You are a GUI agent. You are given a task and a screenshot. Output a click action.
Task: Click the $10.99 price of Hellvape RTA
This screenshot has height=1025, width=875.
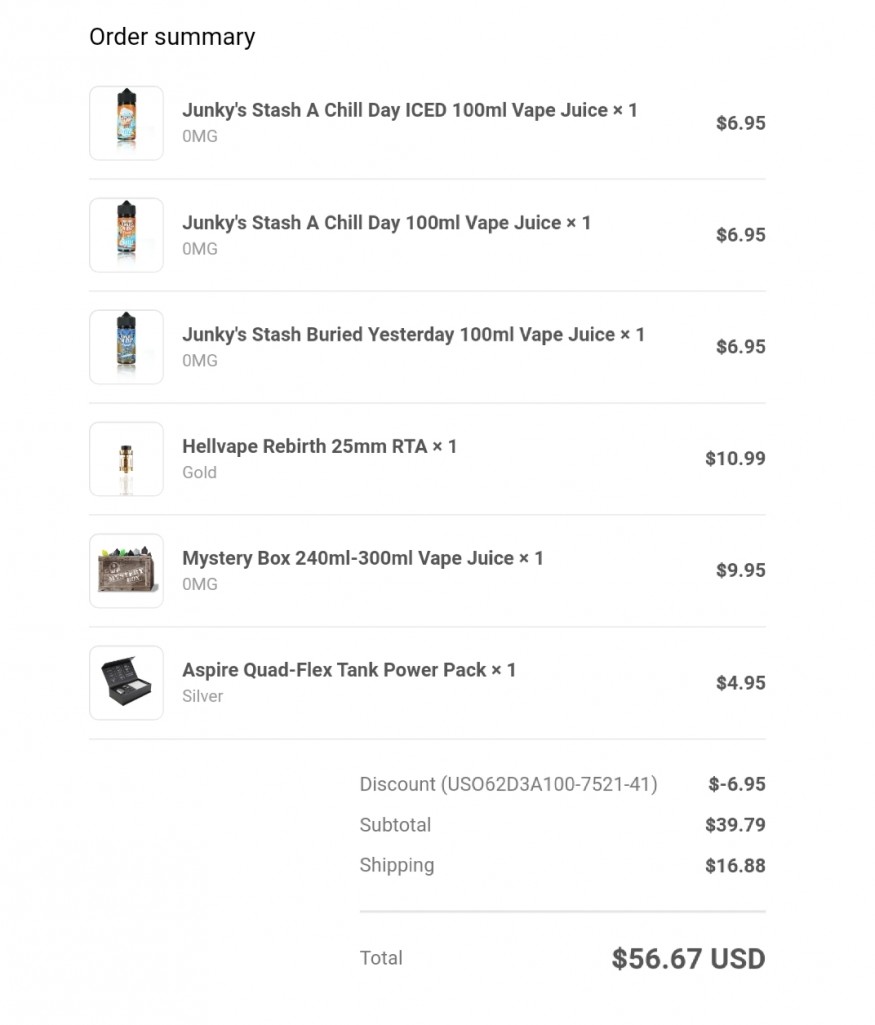[x=735, y=458]
